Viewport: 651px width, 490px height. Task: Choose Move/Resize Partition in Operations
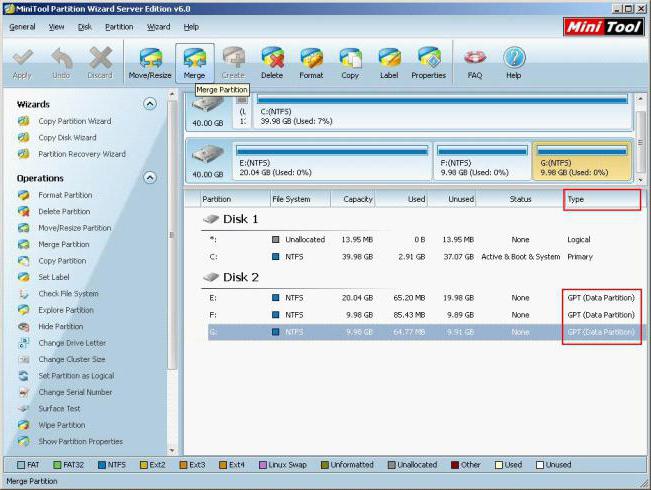(75, 228)
